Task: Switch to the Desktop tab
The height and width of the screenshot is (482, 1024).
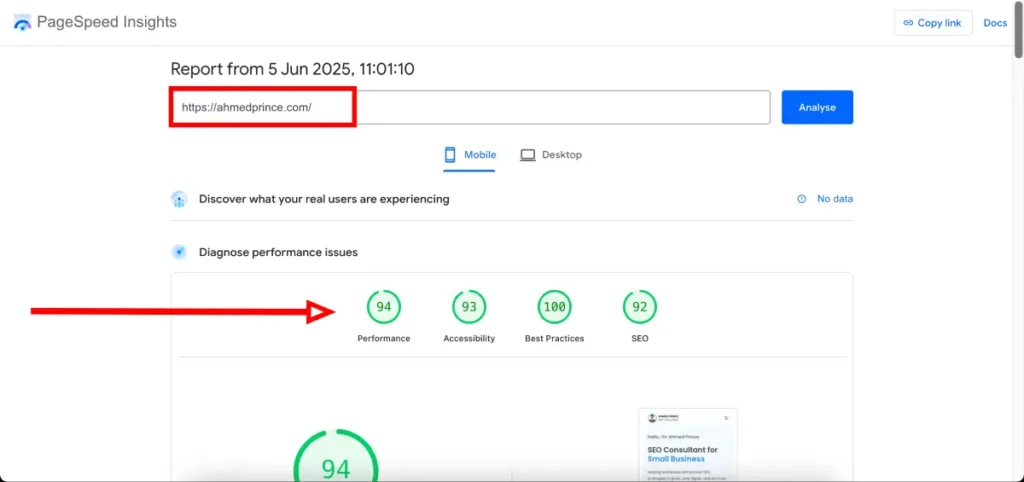Action: pyautogui.click(x=551, y=155)
